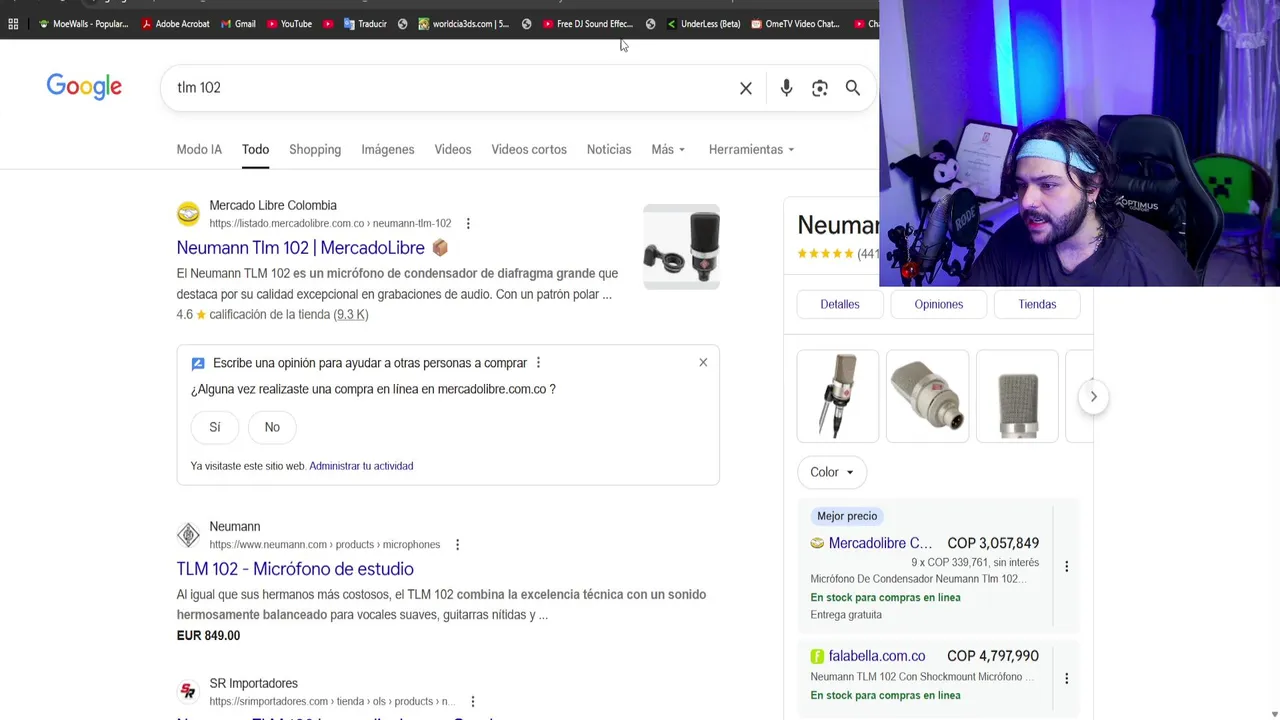Click the SR Importadores favicon
Viewport: 1280px width, 720px height.
[x=188, y=692]
